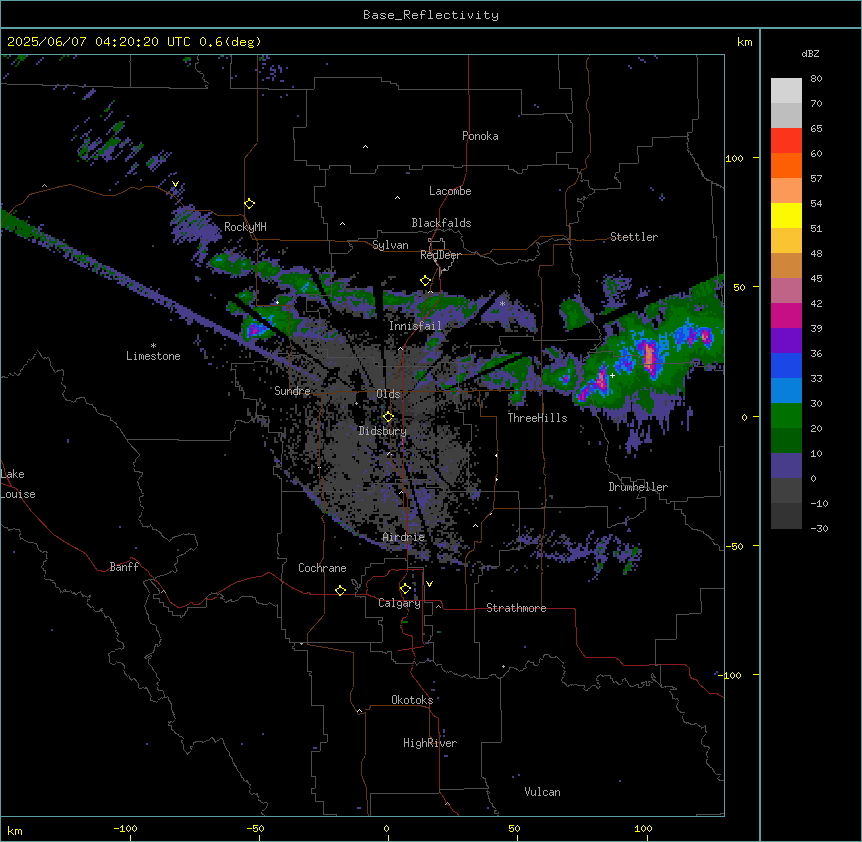The height and width of the screenshot is (842, 862).
Task: Select the Lacombe label on the map
Action: pyautogui.click(x=450, y=191)
